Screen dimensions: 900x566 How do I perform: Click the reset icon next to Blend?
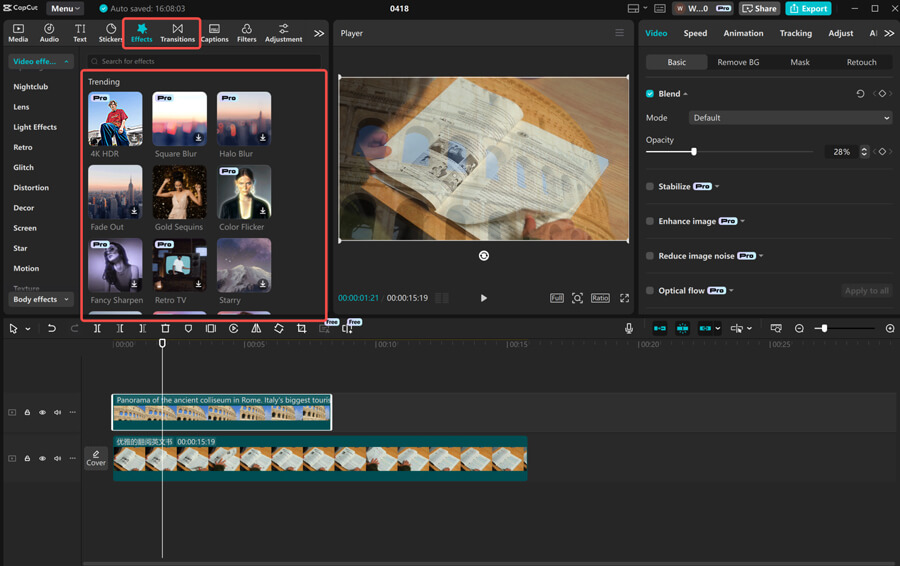point(860,94)
